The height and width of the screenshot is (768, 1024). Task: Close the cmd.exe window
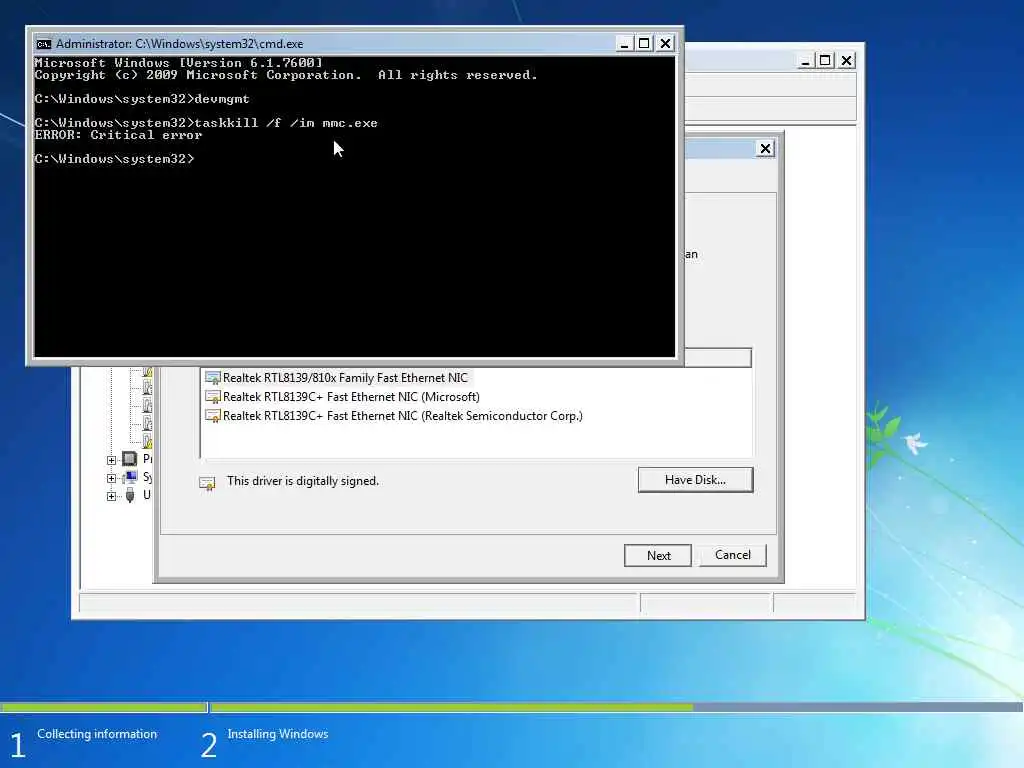coord(665,44)
